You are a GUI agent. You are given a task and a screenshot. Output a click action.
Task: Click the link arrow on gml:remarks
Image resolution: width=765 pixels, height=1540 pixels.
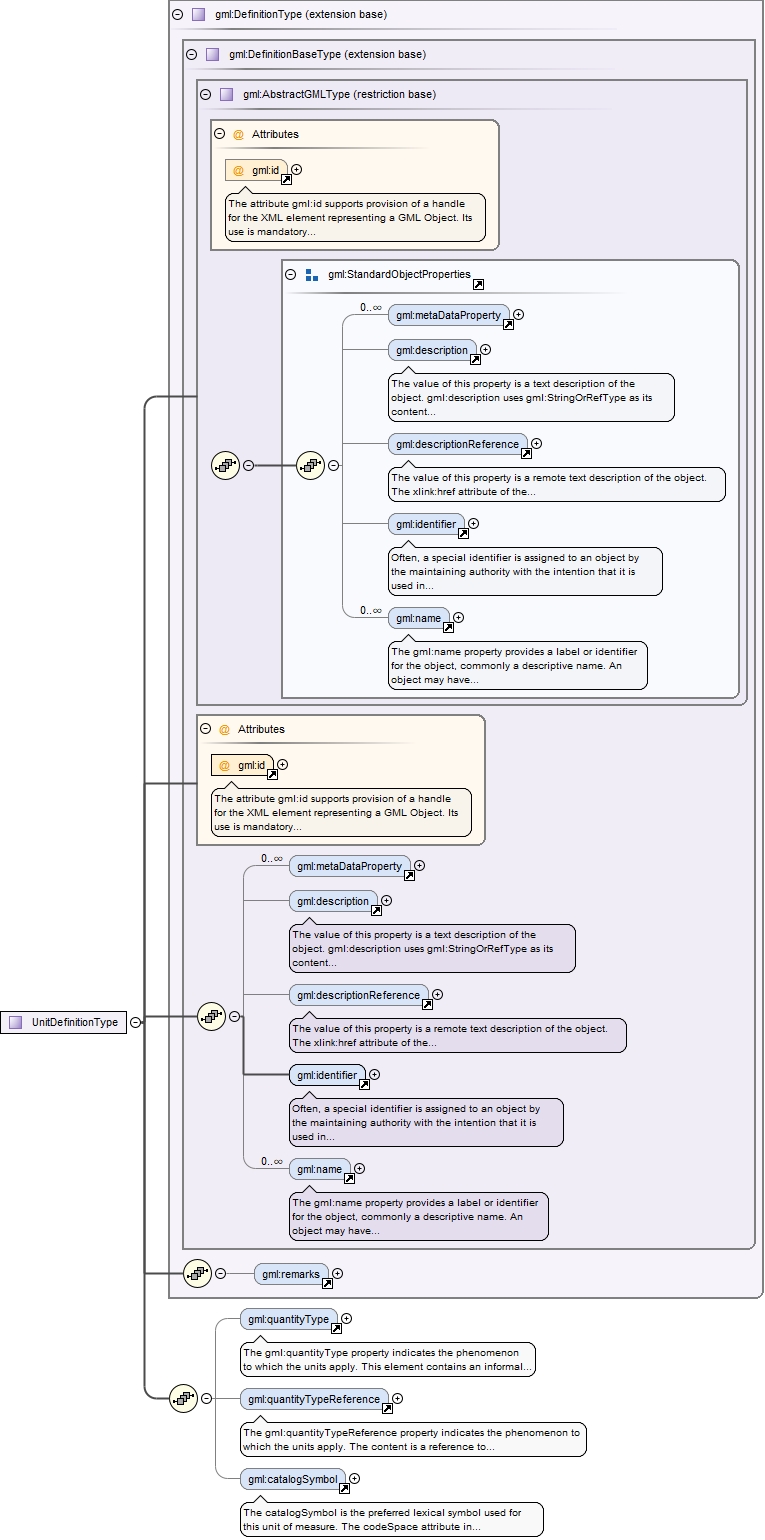point(326,1283)
